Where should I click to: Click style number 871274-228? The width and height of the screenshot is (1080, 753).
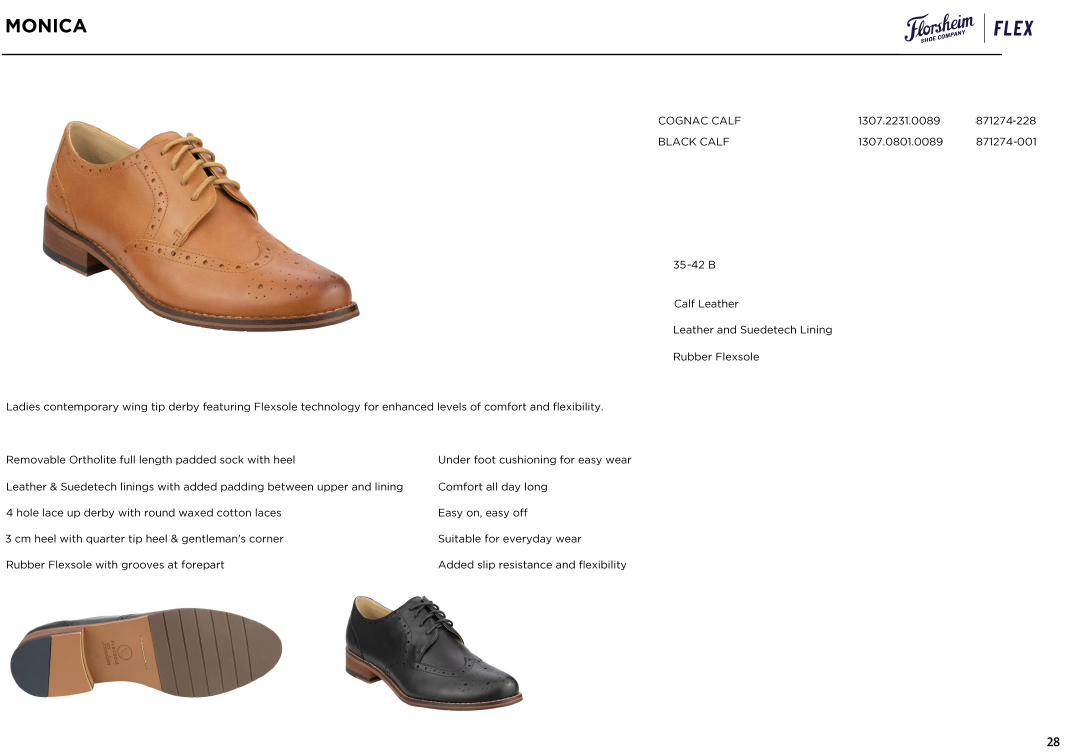1006,121
